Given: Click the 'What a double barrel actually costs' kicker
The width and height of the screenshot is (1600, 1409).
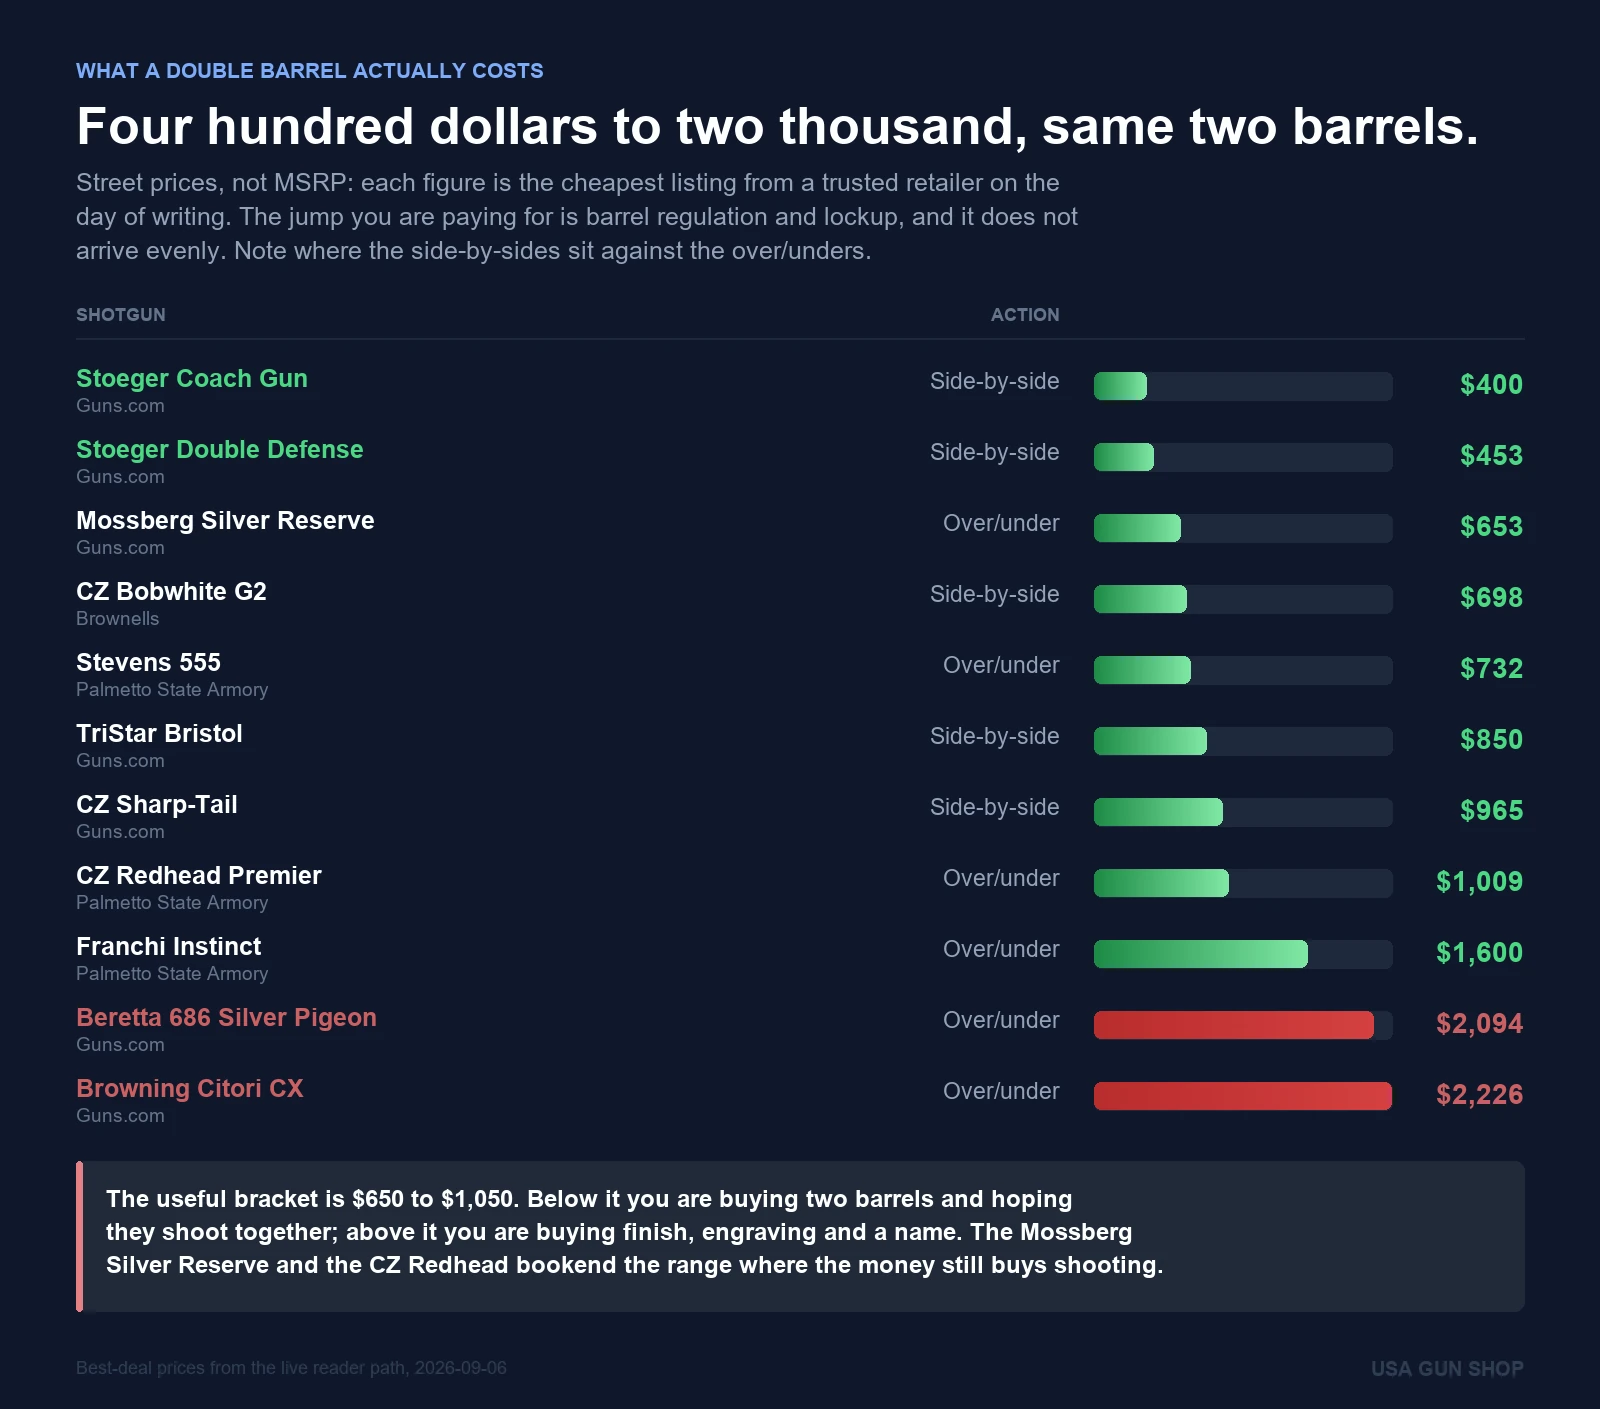Looking at the screenshot, I should click(310, 71).
